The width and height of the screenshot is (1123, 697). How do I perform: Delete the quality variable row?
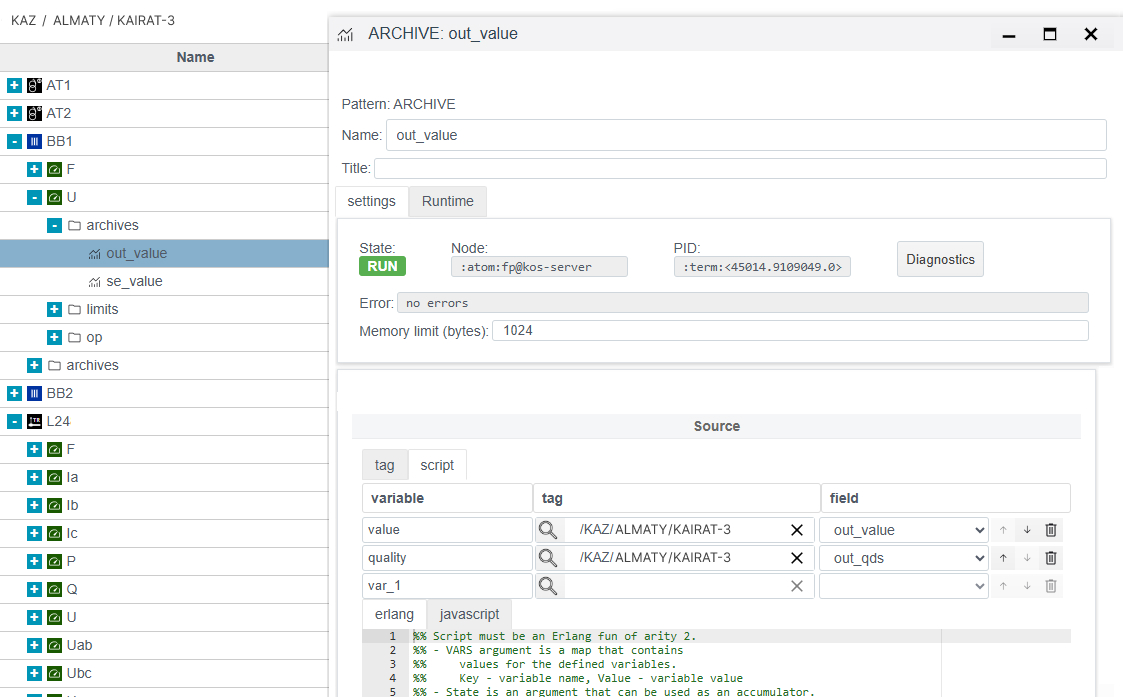[x=1051, y=558]
